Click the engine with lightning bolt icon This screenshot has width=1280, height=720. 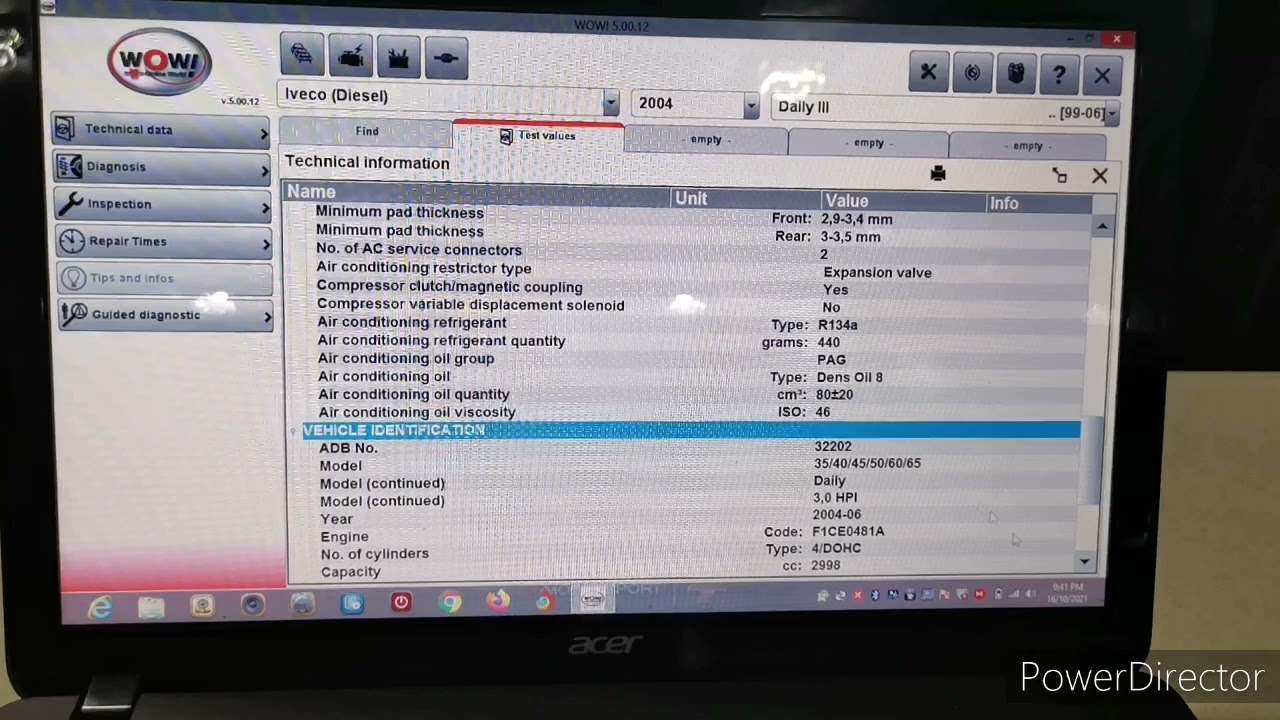(x=350, y=57)
